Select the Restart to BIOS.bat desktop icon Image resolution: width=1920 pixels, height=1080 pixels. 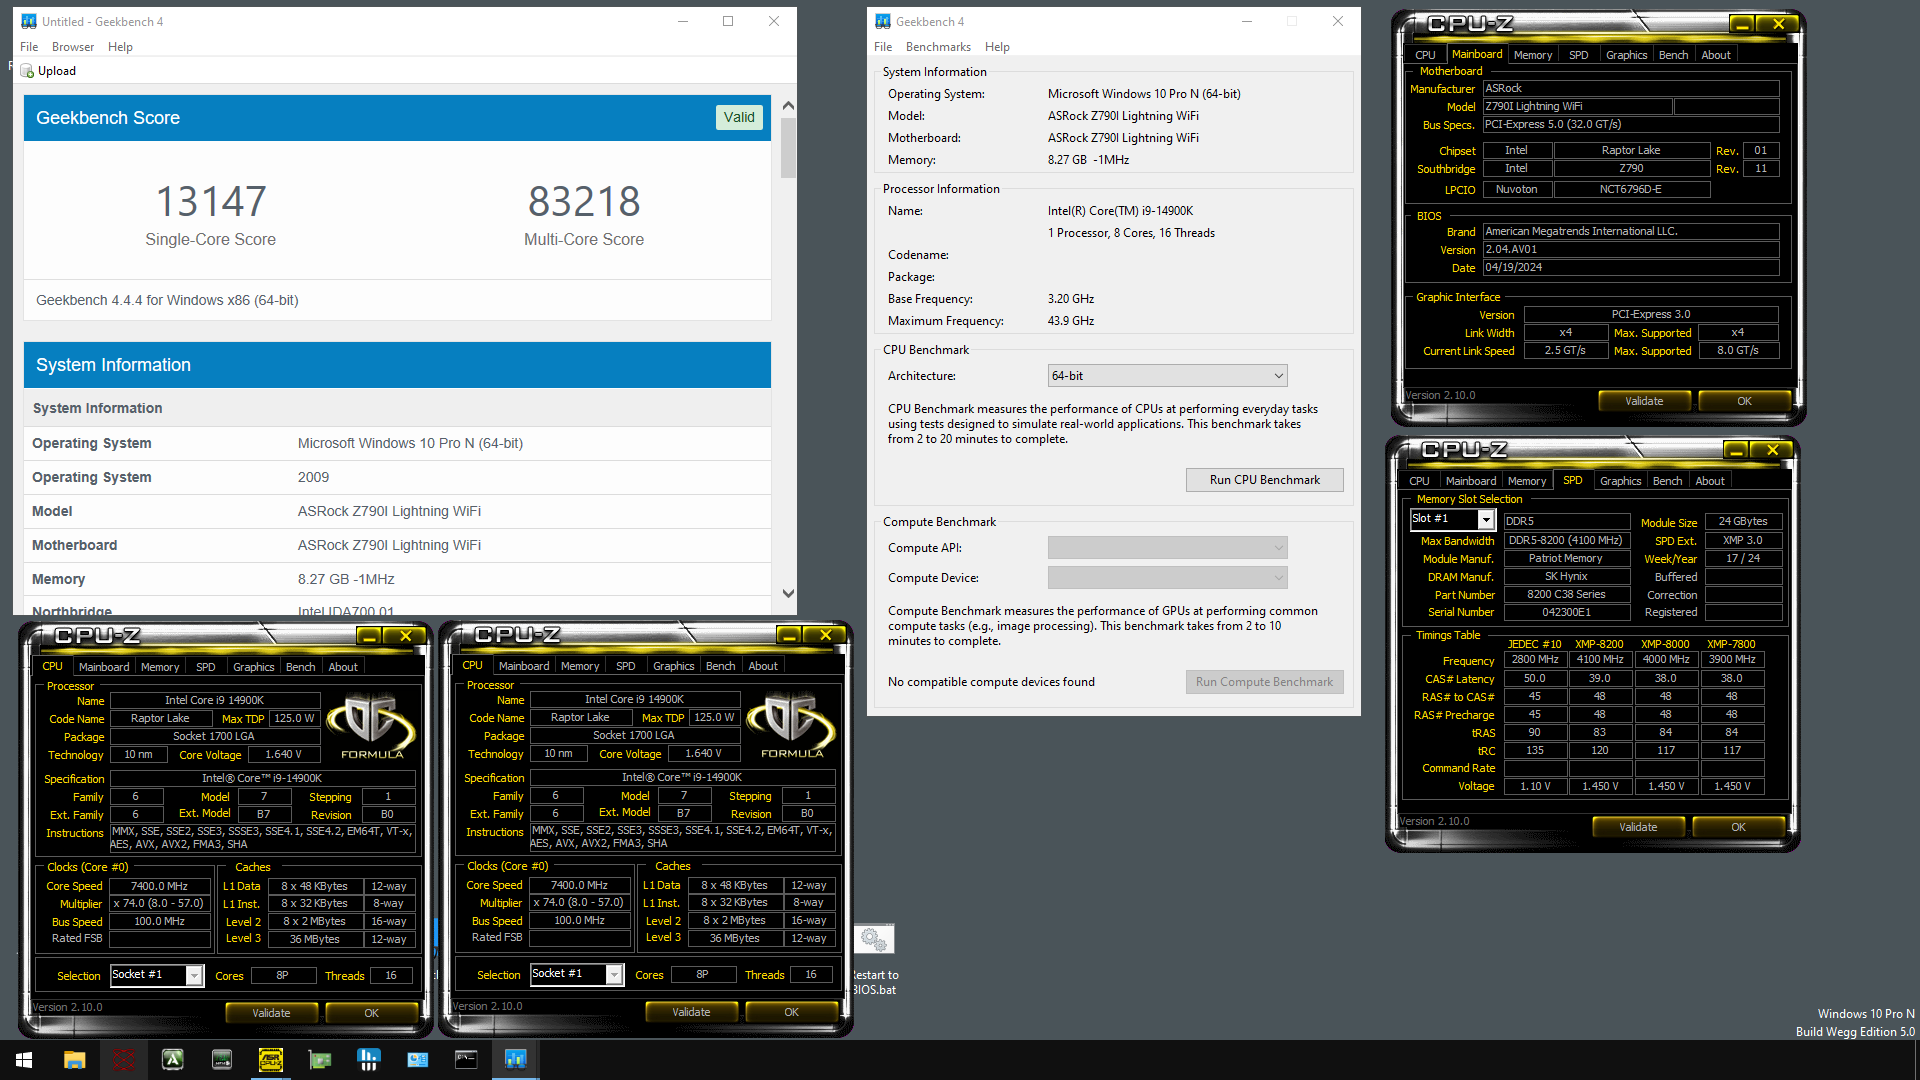(874, 960)
